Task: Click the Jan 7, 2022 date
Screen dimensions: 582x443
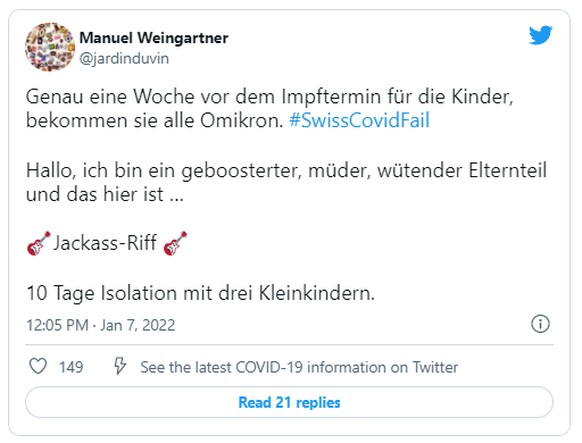Action: click(137, 325)
